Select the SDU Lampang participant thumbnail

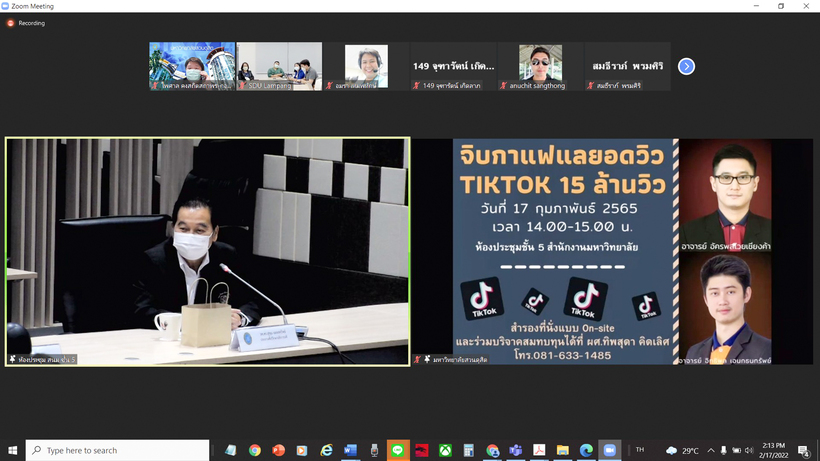click(x=279, y=66)
